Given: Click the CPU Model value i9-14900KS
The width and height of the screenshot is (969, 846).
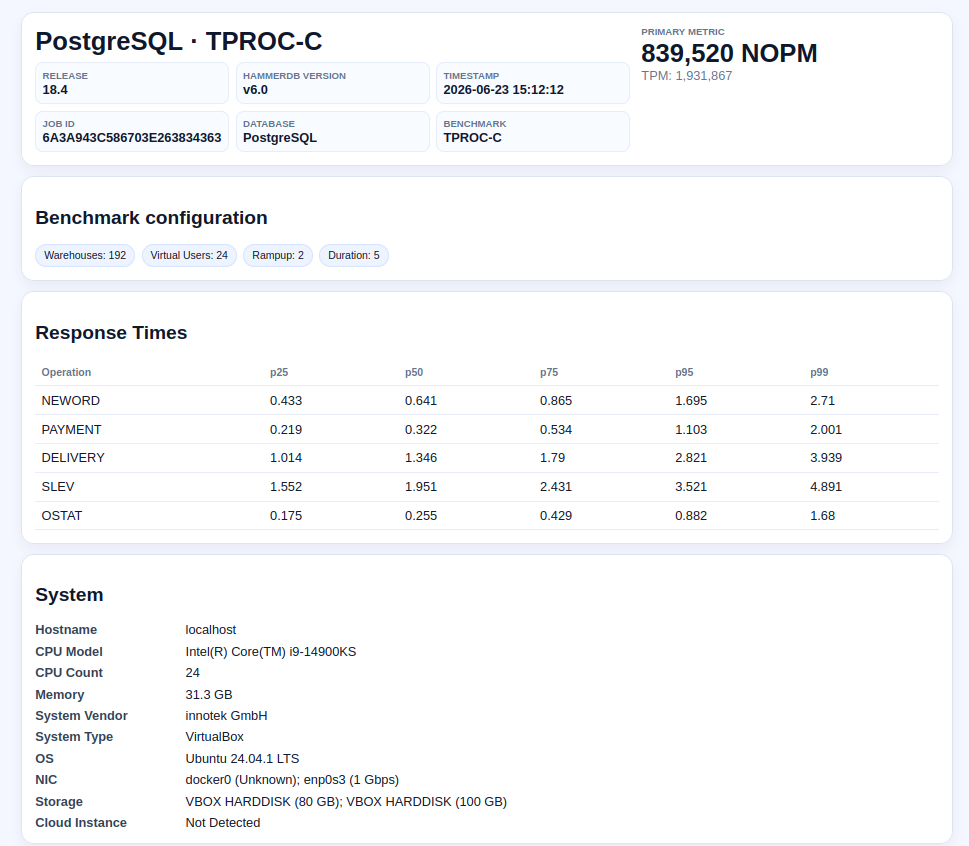Looking at the screenshot, I should pos(271,651).
